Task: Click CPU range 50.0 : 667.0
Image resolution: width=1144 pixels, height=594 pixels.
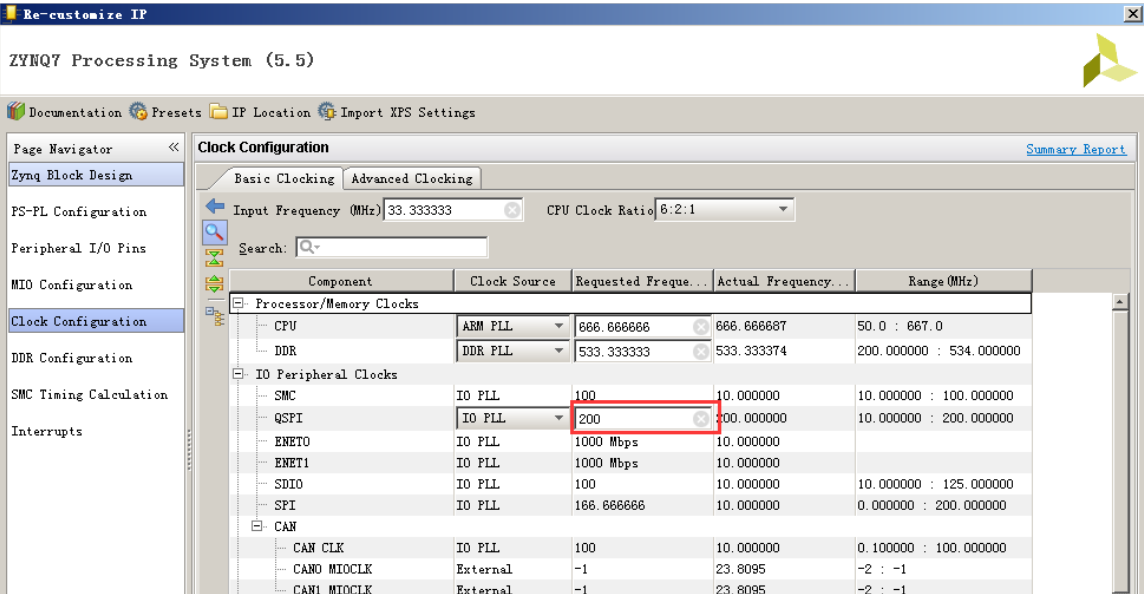Action: (x=900, y=326)
